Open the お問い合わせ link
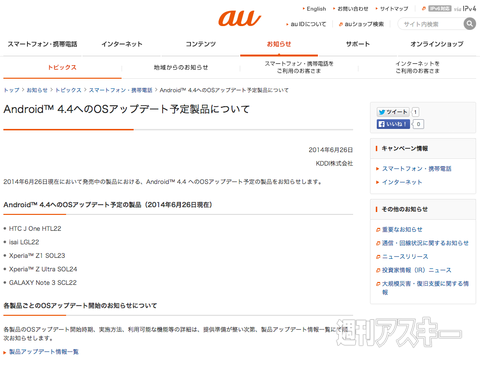Screen dimensions: 480x366 coord(353,9)
